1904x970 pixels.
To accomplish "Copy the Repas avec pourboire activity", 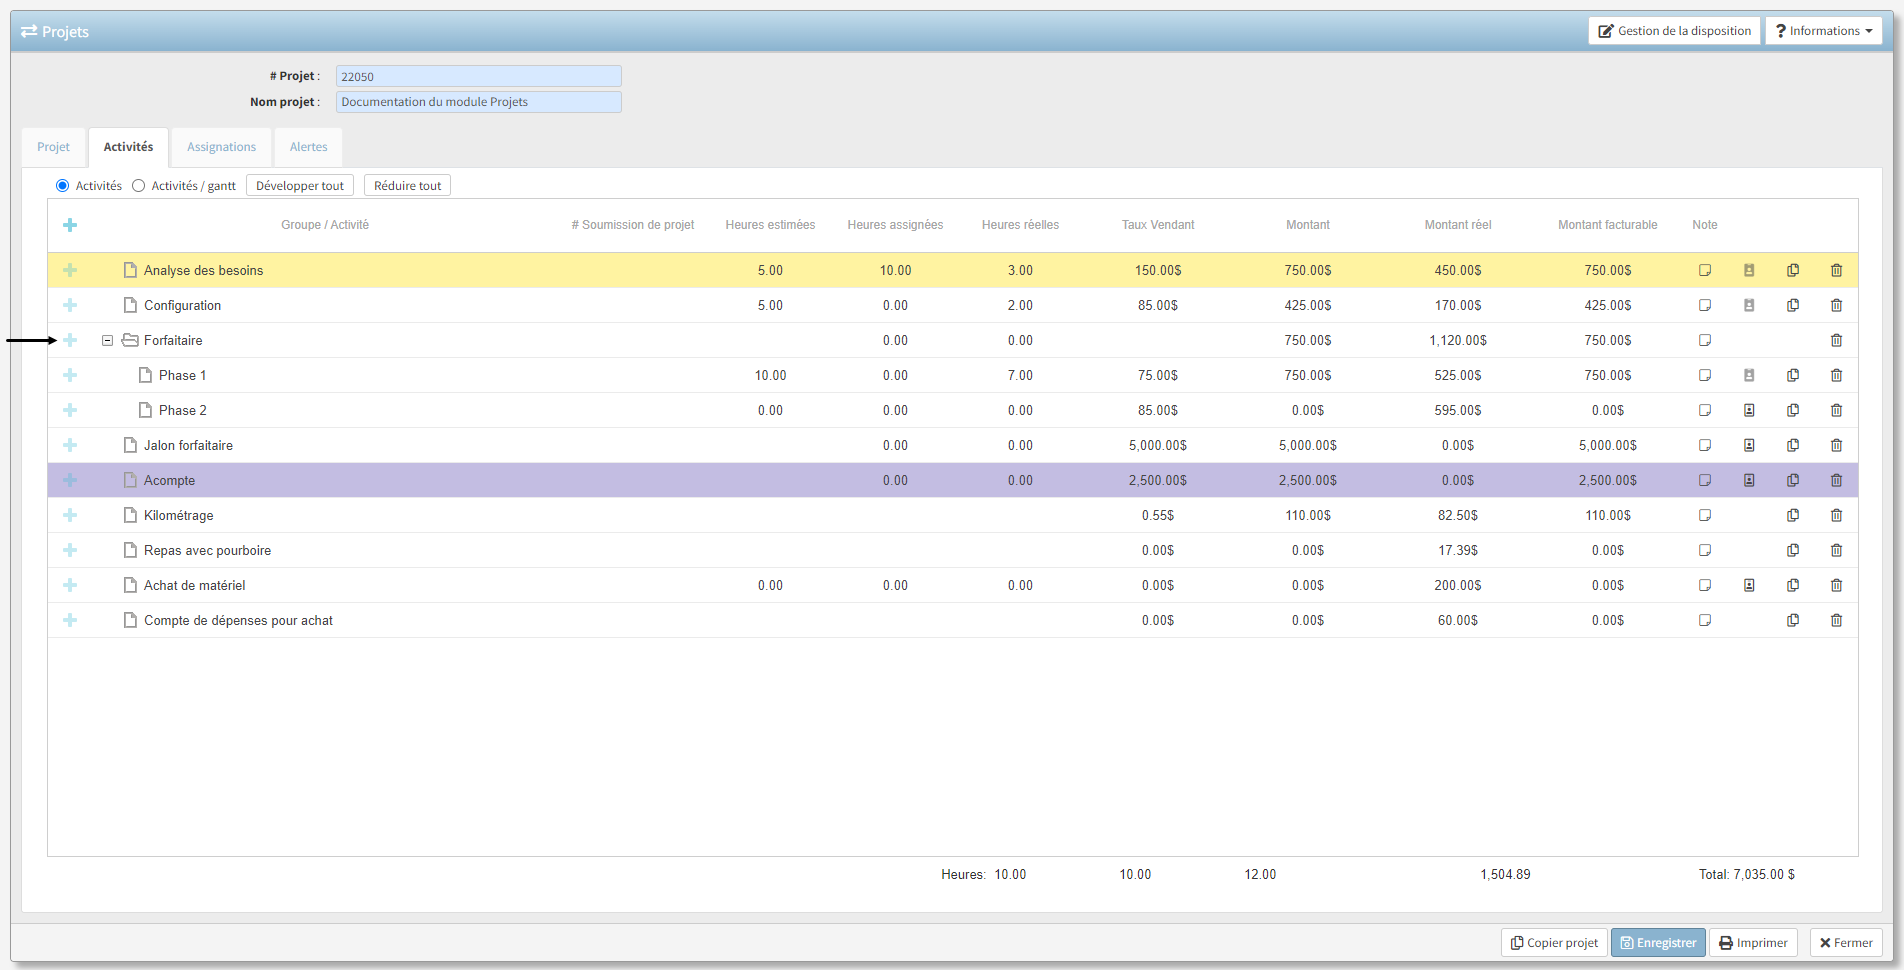I will 1793,550.
